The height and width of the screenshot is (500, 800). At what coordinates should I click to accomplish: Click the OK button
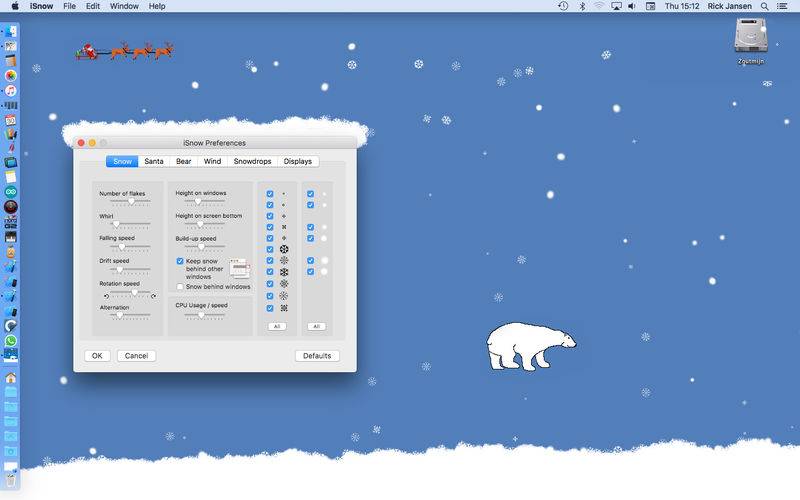(x=97, y=356)
